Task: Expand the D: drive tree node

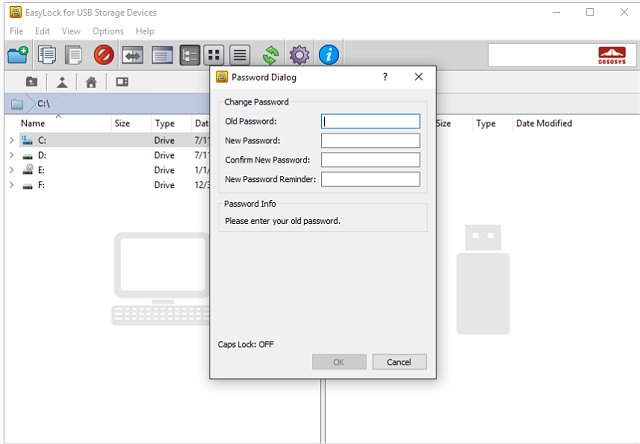Action: [12, 155]
